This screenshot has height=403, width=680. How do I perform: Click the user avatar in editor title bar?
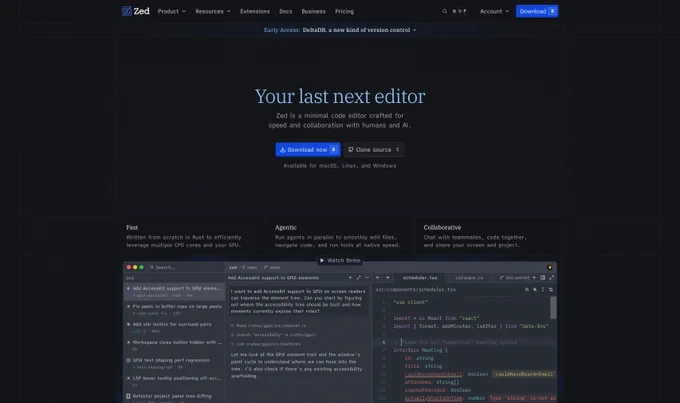pos(549,267)
